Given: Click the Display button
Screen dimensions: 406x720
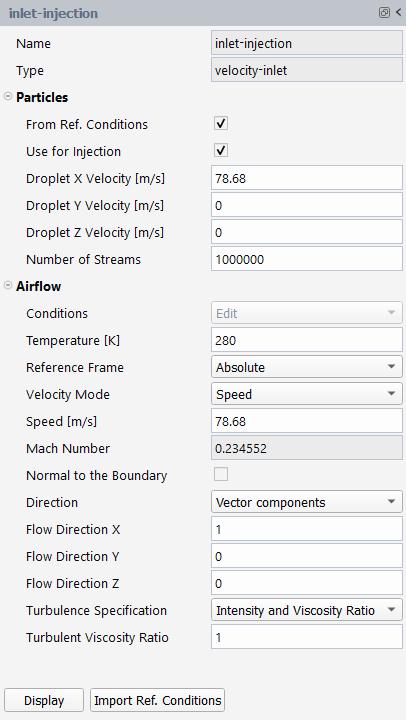Looking at the screenshot, I should point(44,700).
